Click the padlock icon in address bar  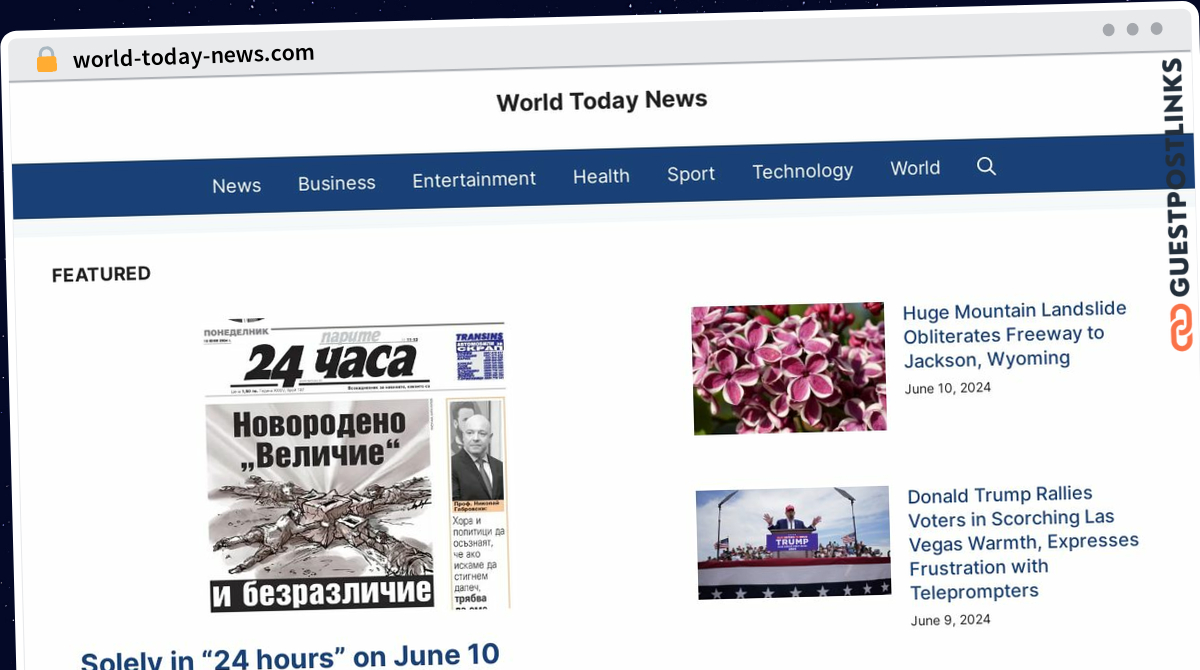[47, 60]
